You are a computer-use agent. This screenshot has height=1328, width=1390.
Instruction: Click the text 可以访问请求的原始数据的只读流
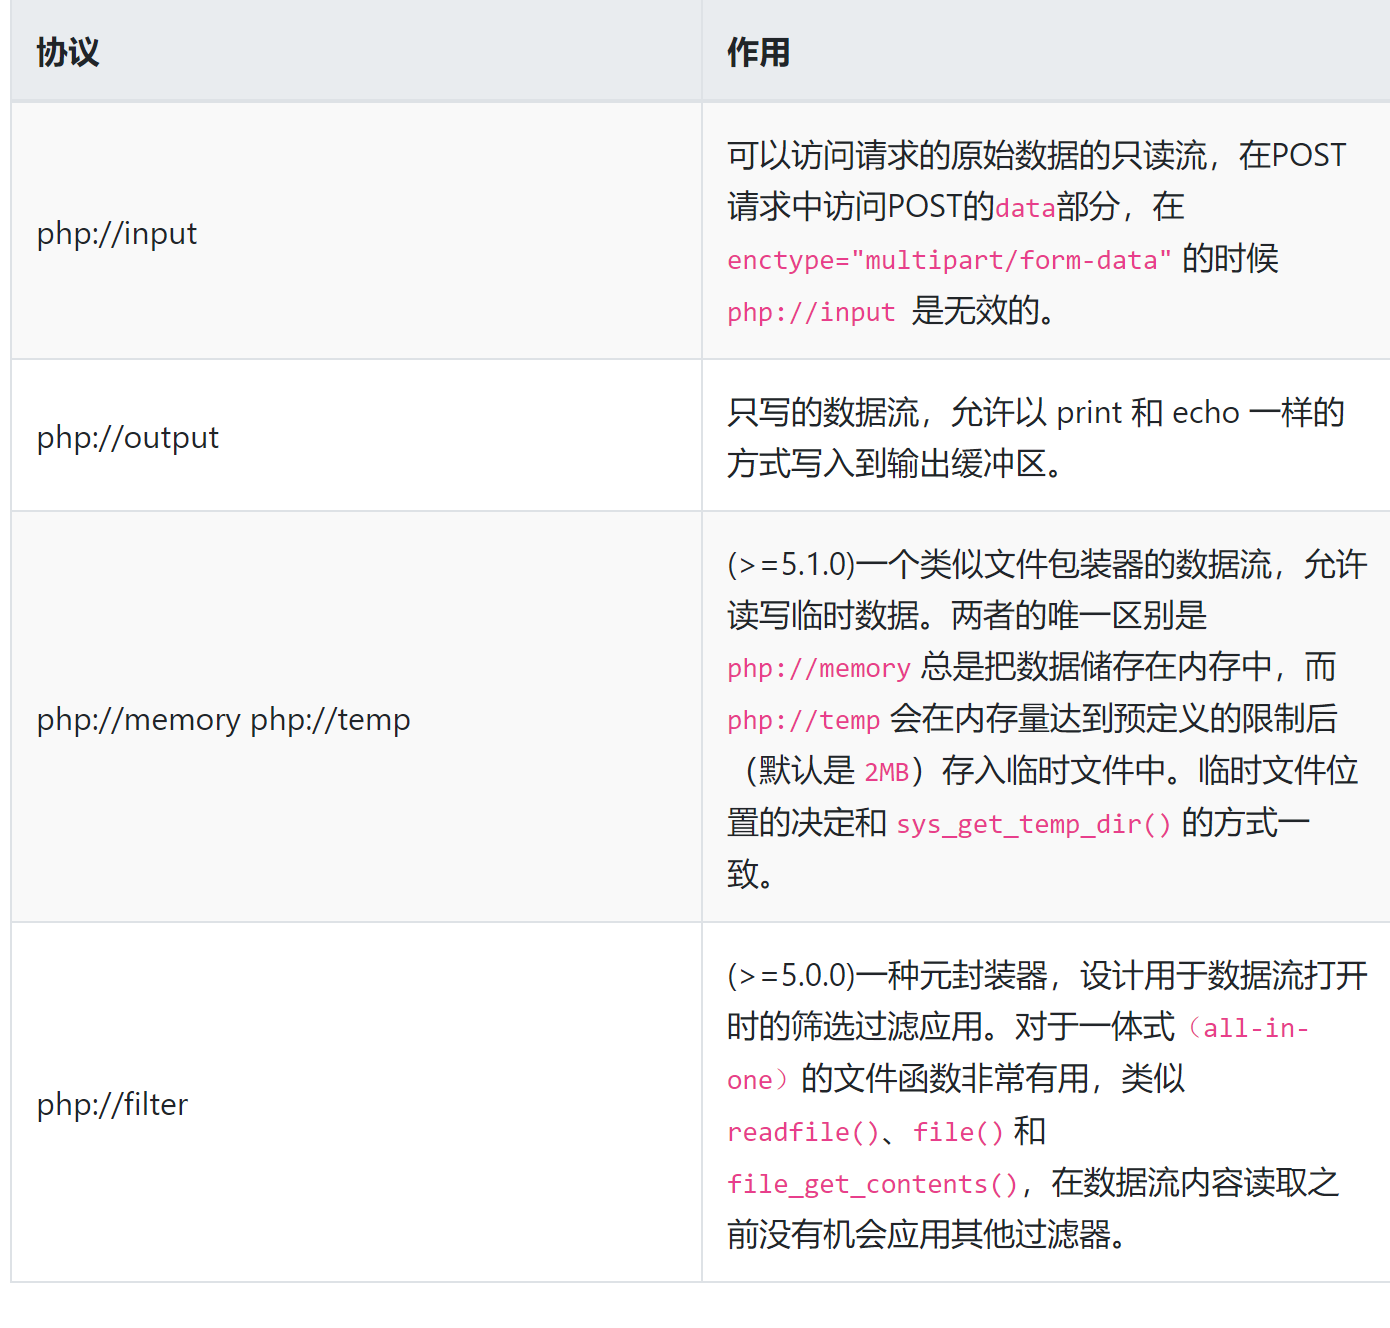click(x=967, y=155)
